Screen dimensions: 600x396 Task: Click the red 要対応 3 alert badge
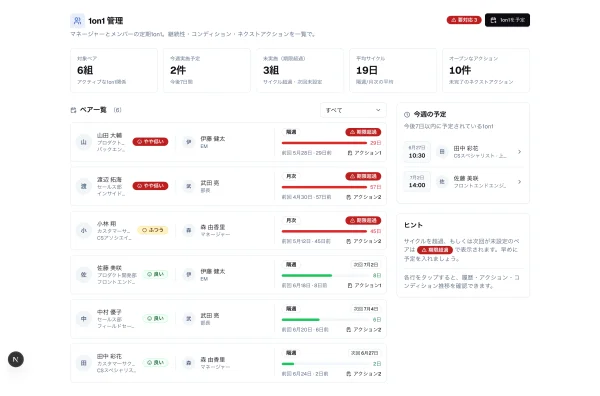coord(464,20)
